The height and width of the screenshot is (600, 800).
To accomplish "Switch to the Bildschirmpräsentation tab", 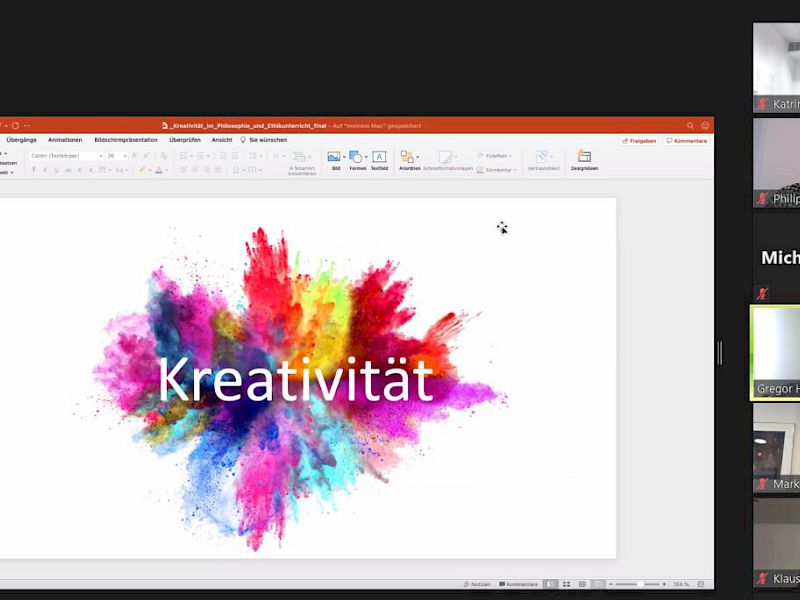I will tap(125, 140).
